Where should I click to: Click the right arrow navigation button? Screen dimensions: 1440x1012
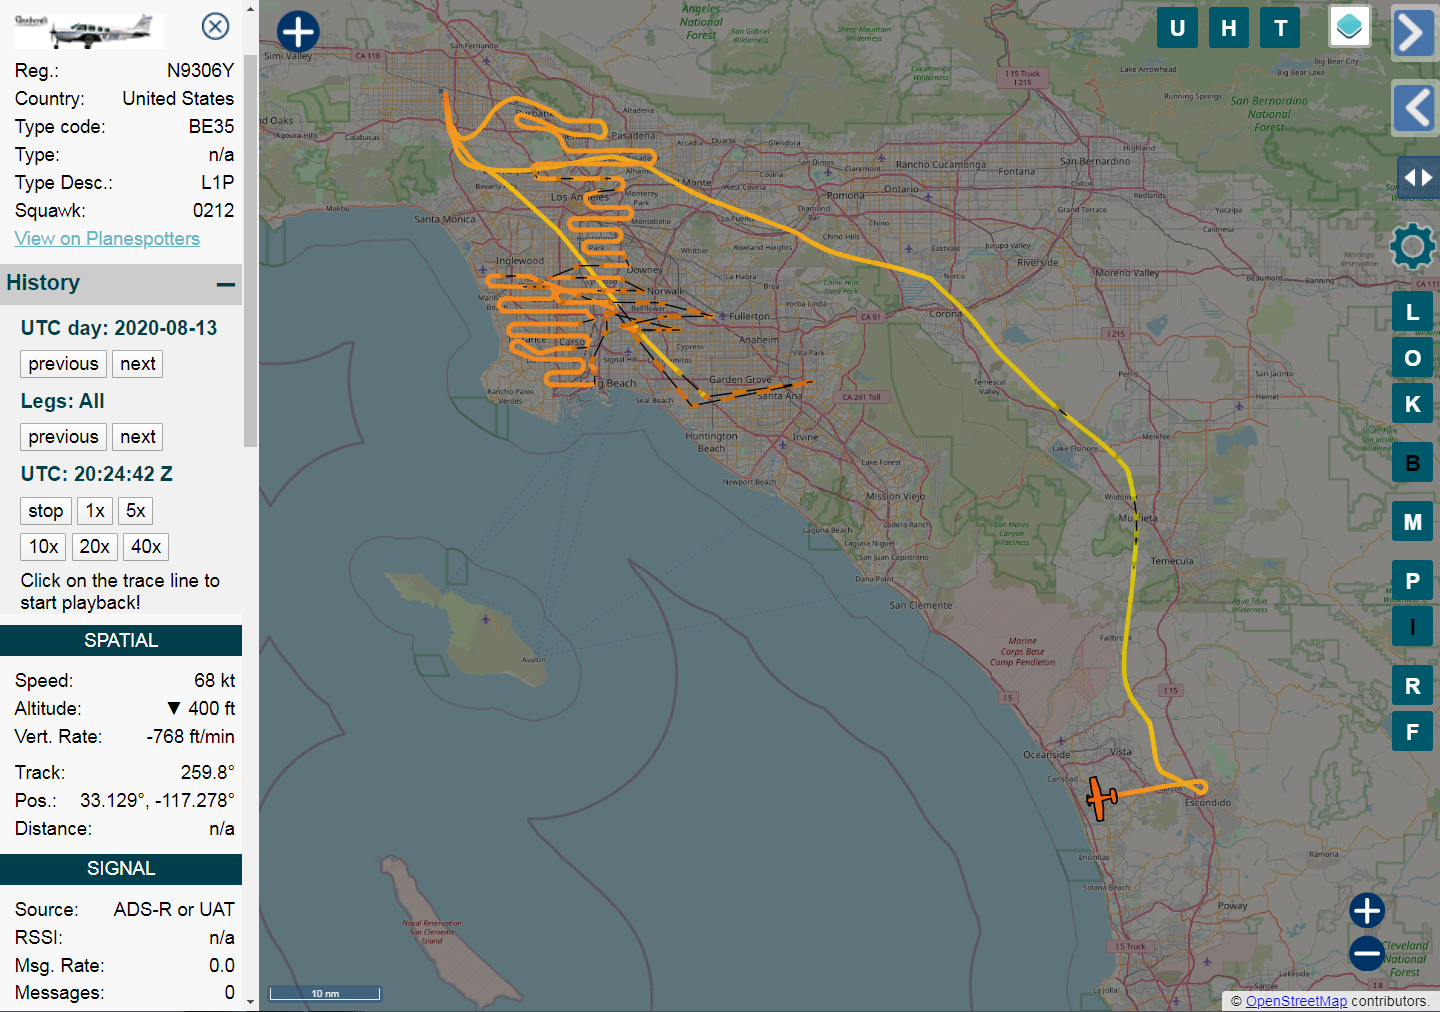[1412, 33]
